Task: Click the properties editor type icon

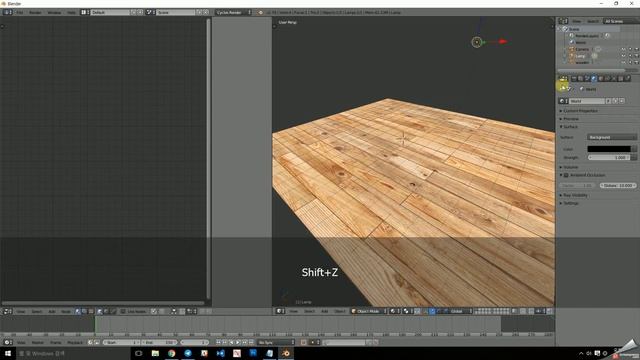Action: [563, 78]
